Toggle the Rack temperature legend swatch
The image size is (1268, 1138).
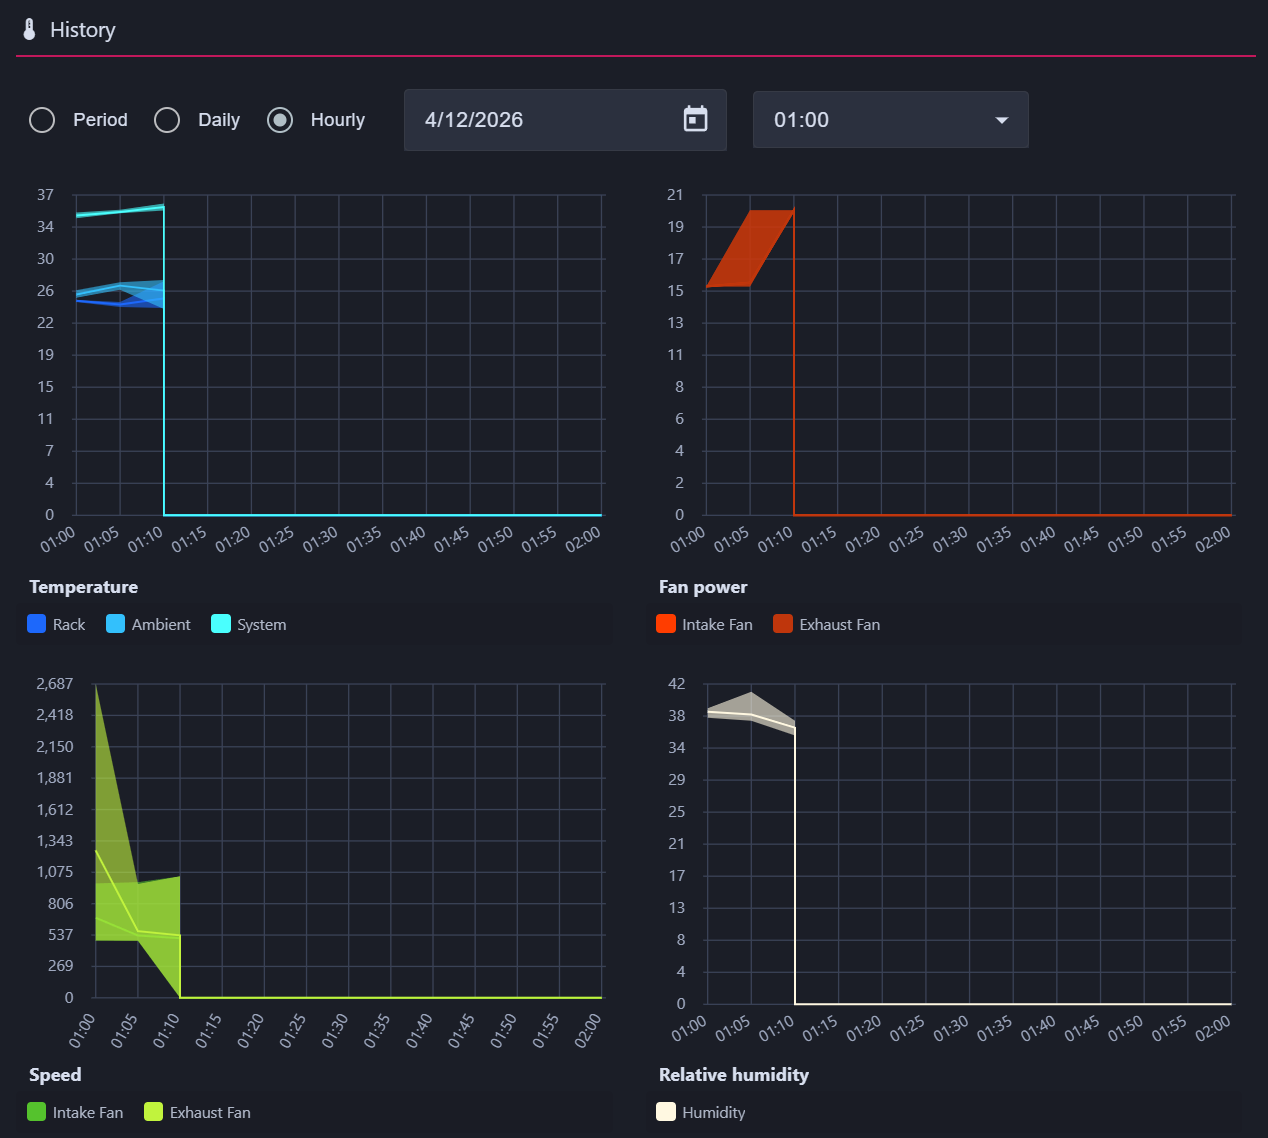(37, 624)
